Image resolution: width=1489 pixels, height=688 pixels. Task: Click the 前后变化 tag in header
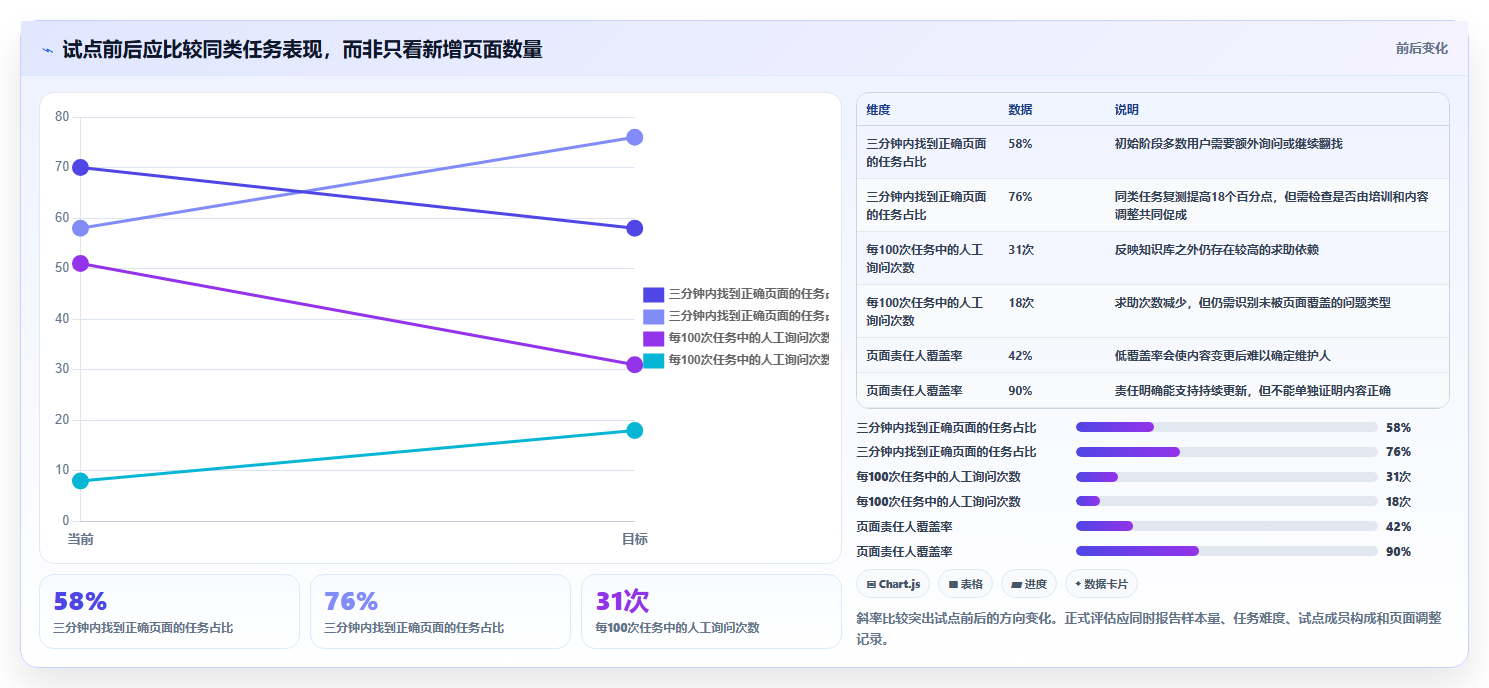1421,49
